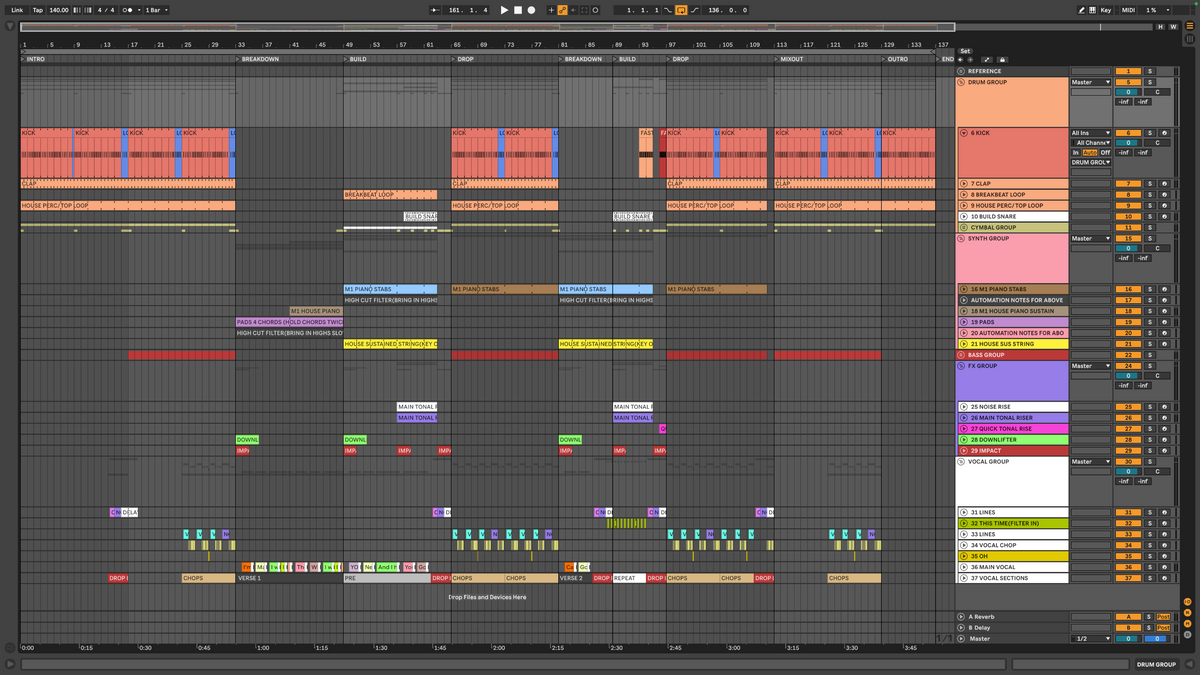Toggle the Key map mode switch

[x=1105, y=10]
